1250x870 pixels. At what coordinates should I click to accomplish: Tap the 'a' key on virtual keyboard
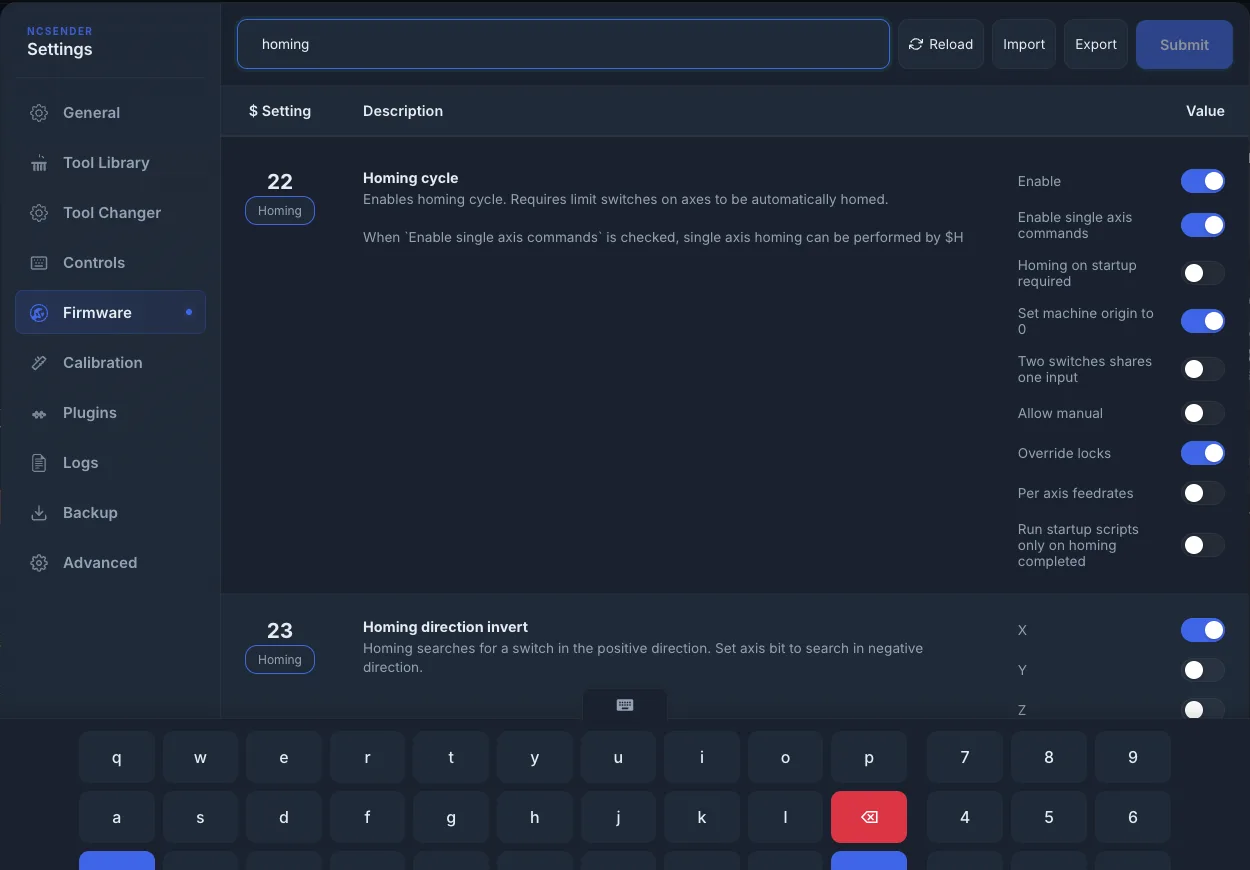[117, 817]
